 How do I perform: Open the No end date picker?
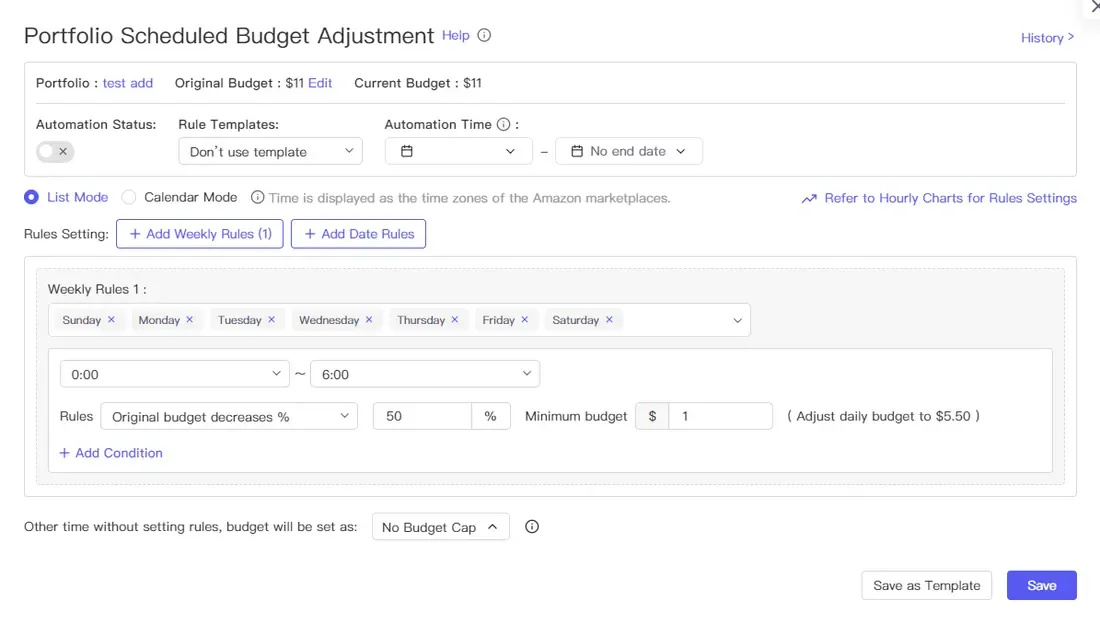click(629, 151)
